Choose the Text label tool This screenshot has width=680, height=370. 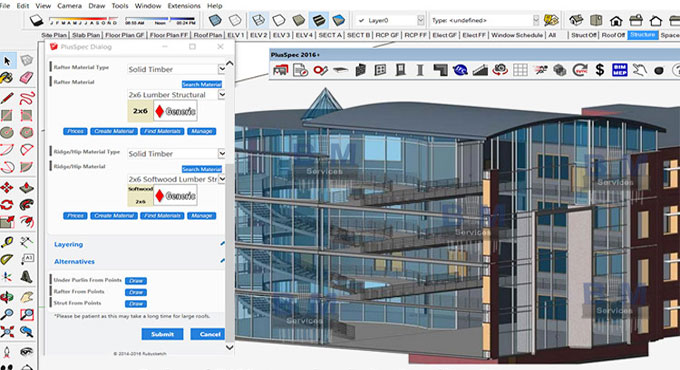click(26, 259)
